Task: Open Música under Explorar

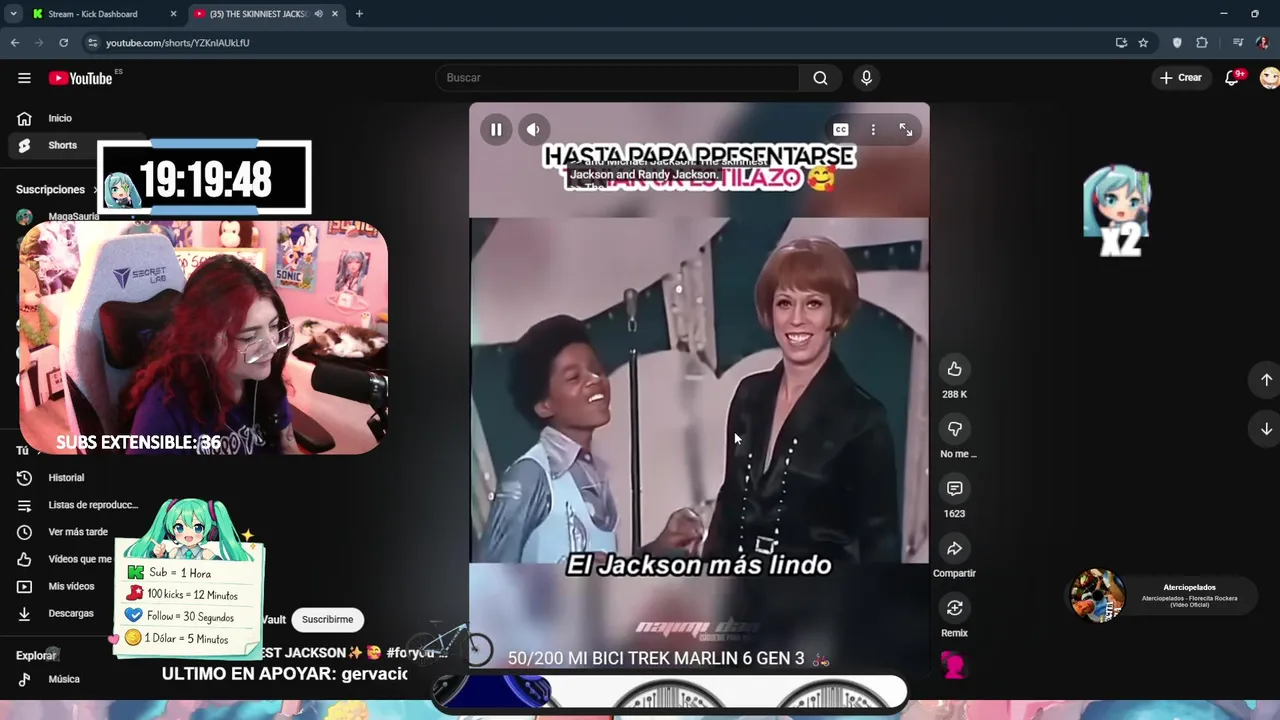Action: coord(64,679)
